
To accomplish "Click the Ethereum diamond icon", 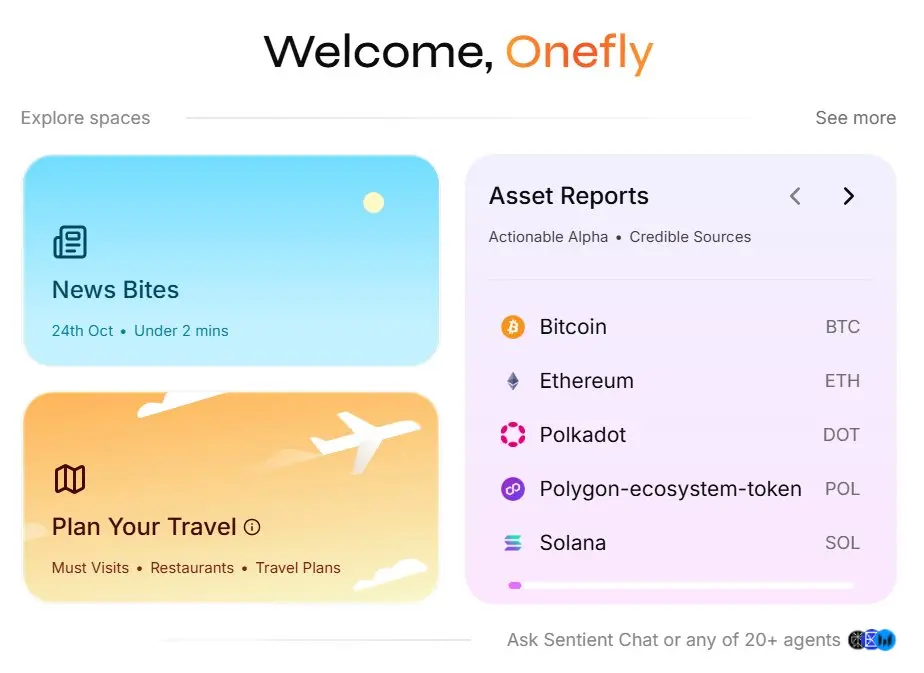I will pos(512,381).
